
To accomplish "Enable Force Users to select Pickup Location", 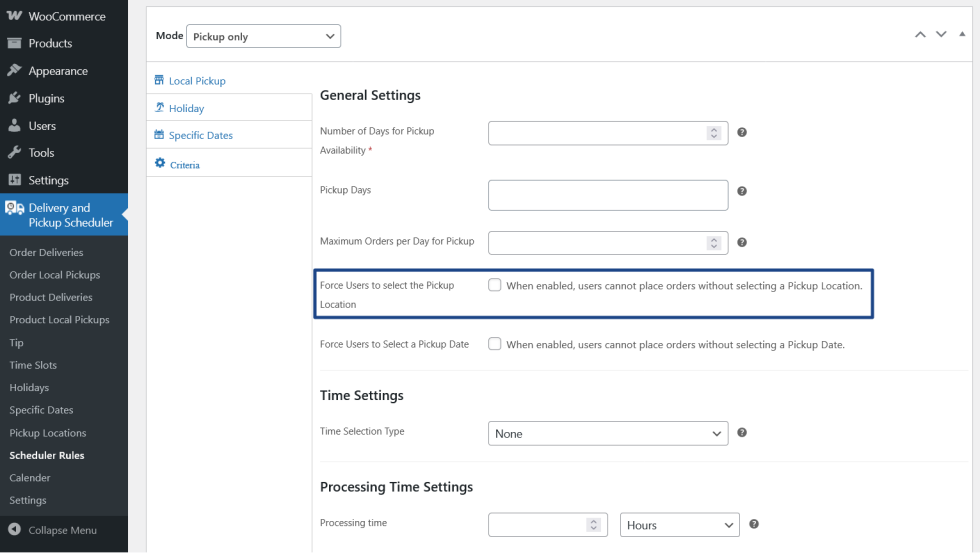I will pyautogui.click(x=495, y=285).
